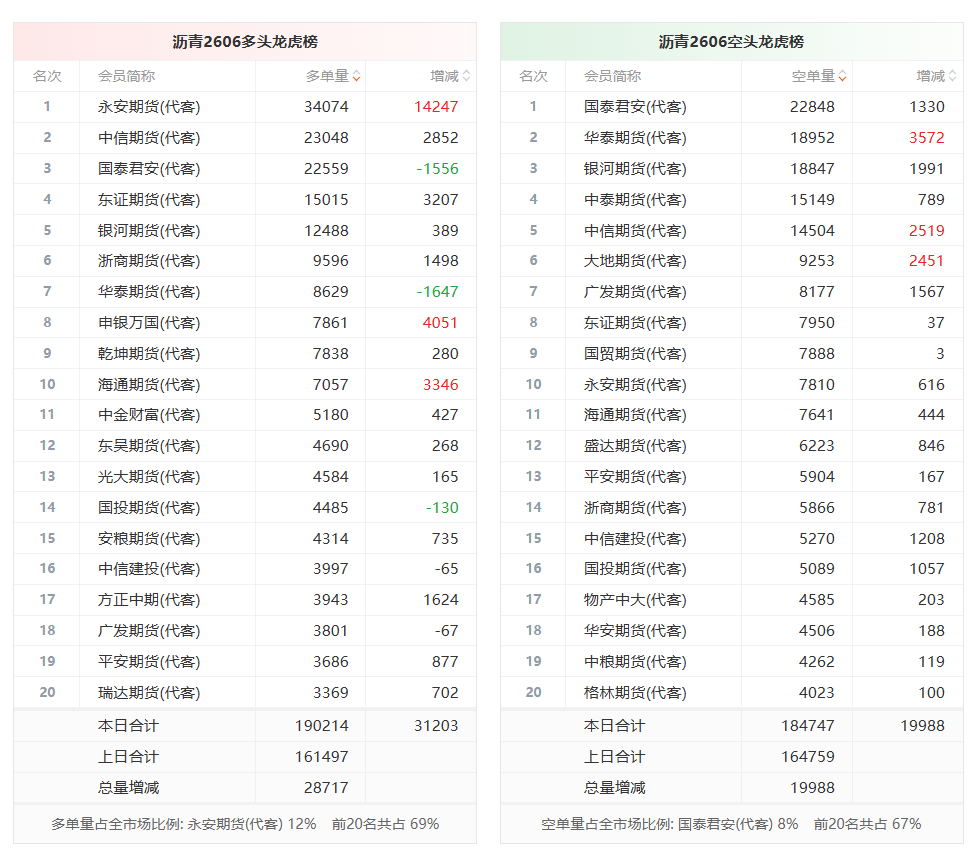
Task: Select 申银万国(代客) row name
Action: (x=149, y=323)
